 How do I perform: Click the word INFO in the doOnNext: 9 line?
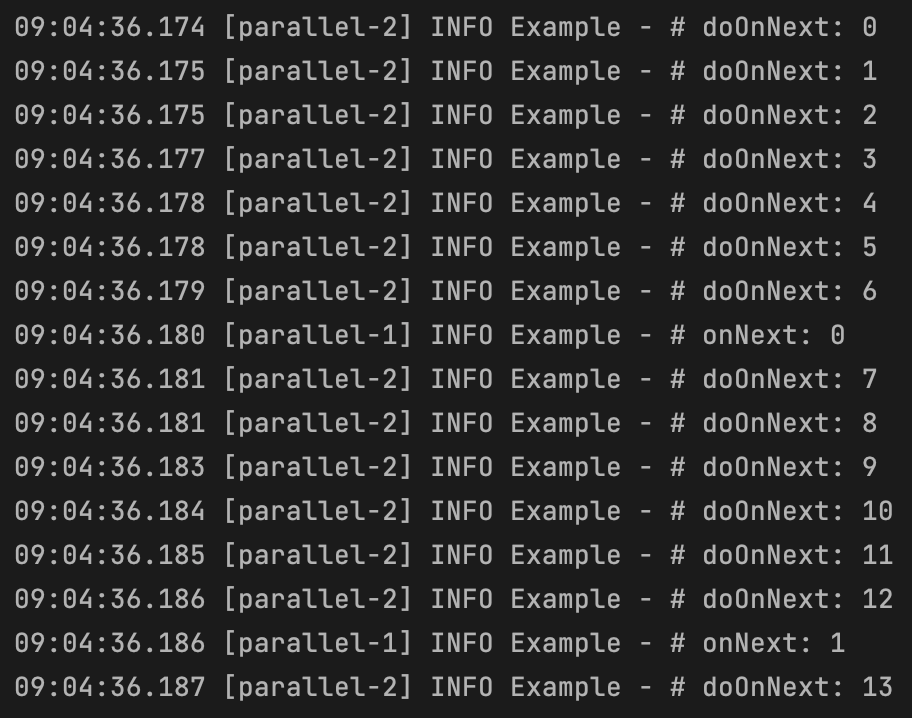pyautogui.click(x=462, y=468)
